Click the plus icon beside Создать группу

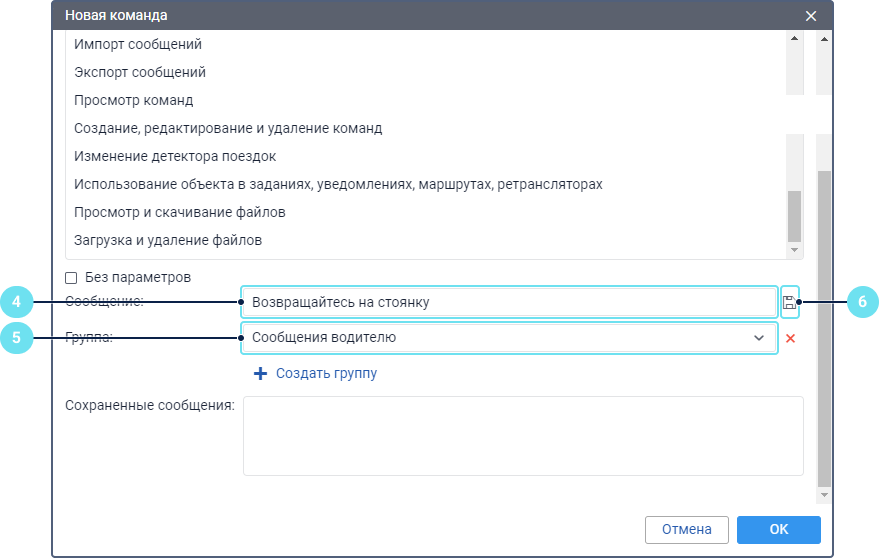261,374
